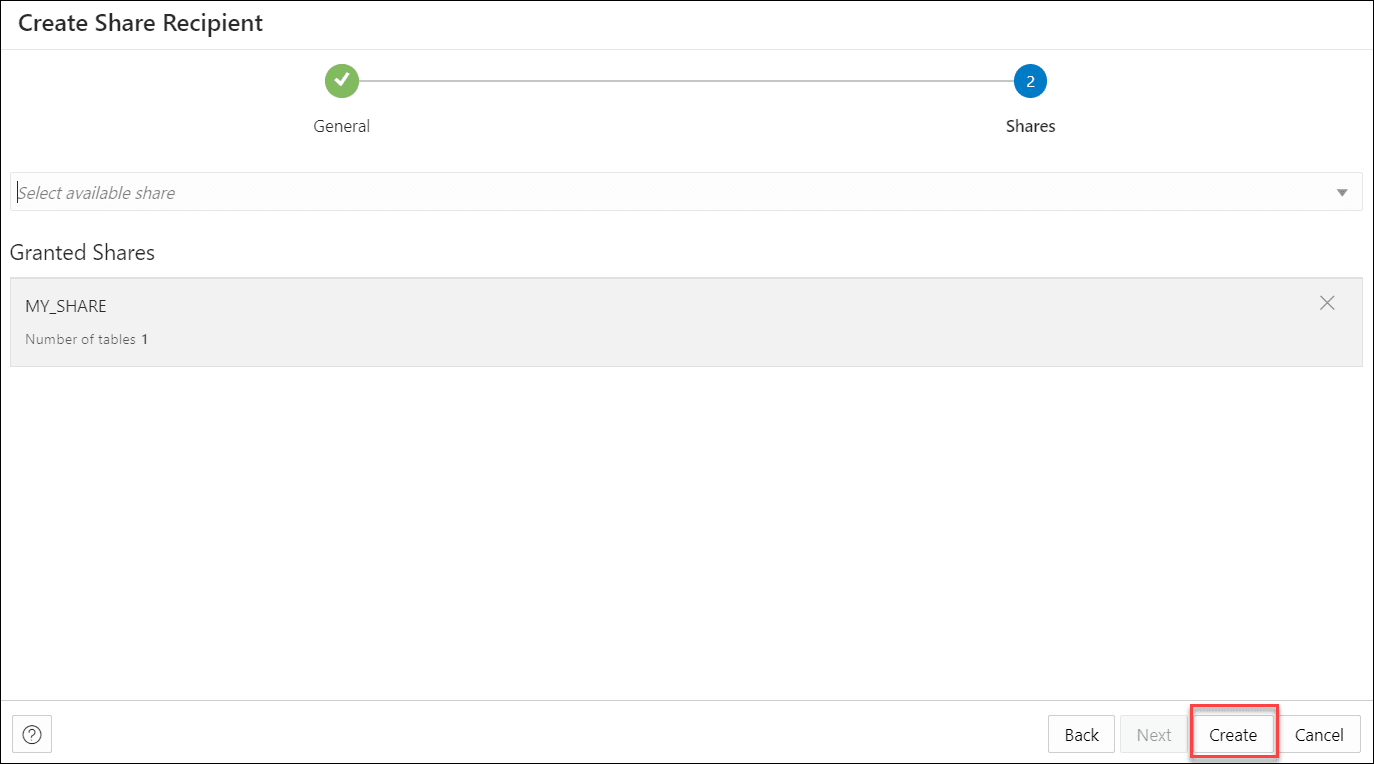Click the Granted Shares heading

click(x=82, y=252)
